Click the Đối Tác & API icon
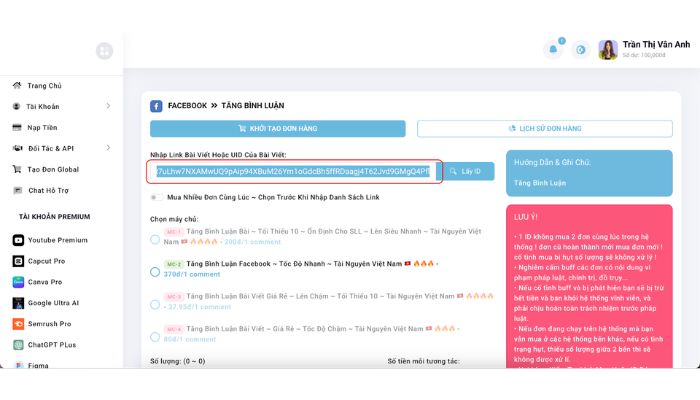This screenshot has width=700, height=400. pyautogui.click(x=17, y=148)
